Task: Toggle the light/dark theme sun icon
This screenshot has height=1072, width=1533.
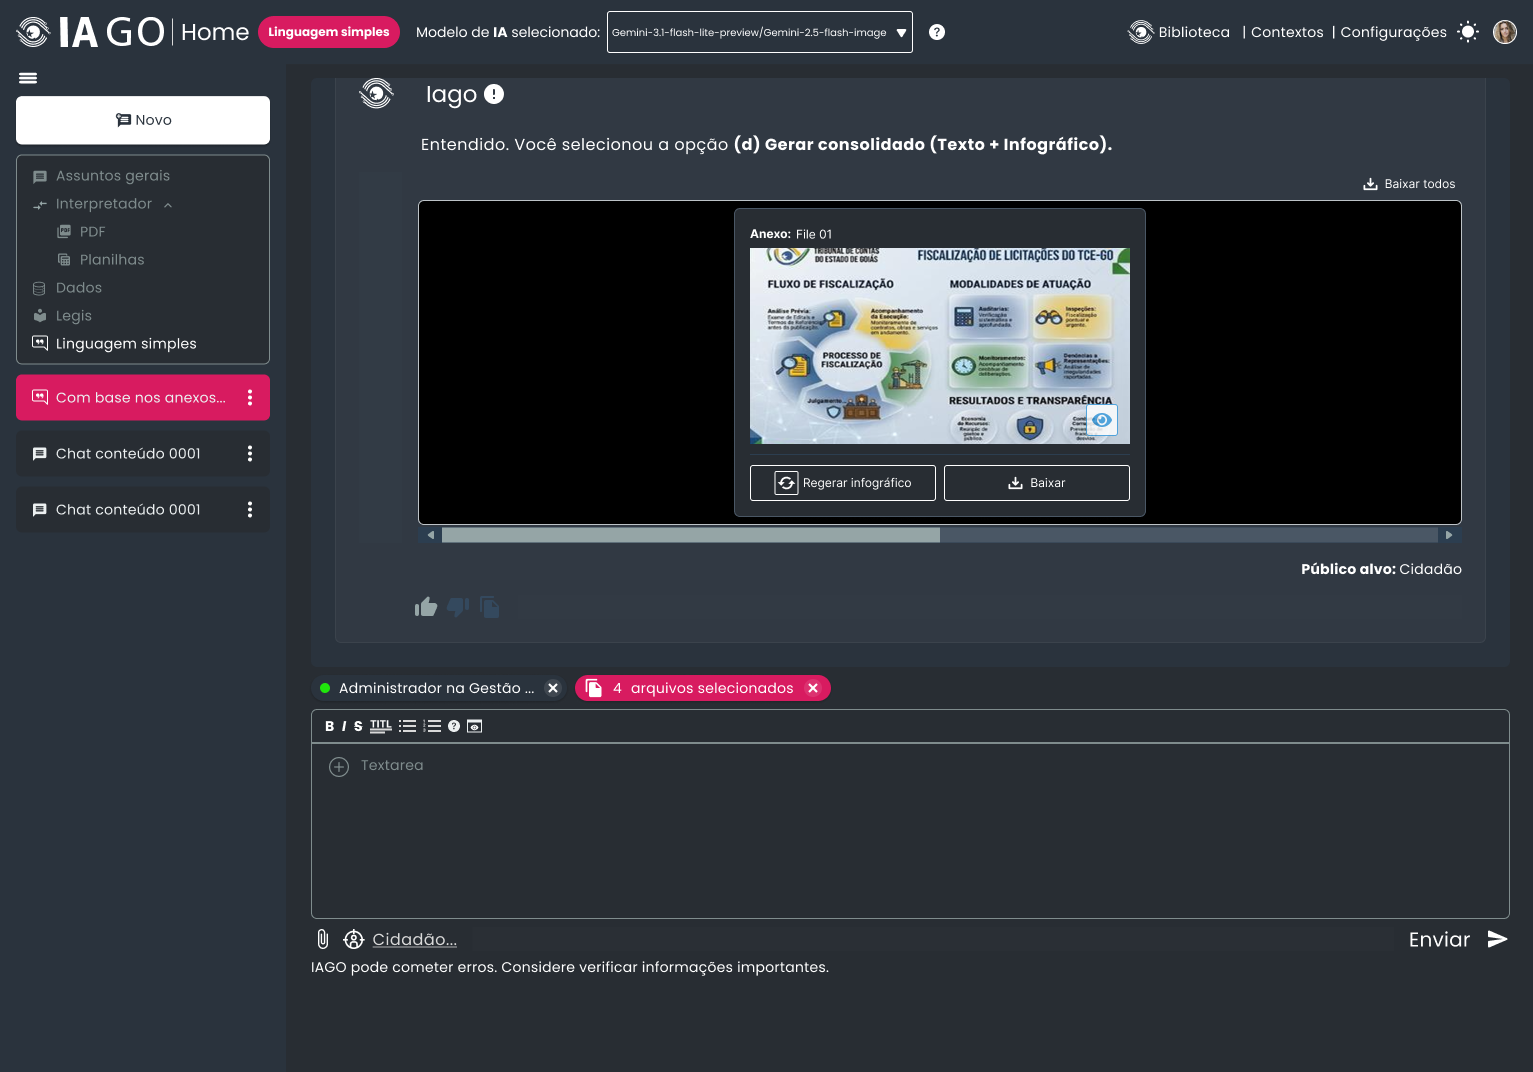Action: point(1468,32)
